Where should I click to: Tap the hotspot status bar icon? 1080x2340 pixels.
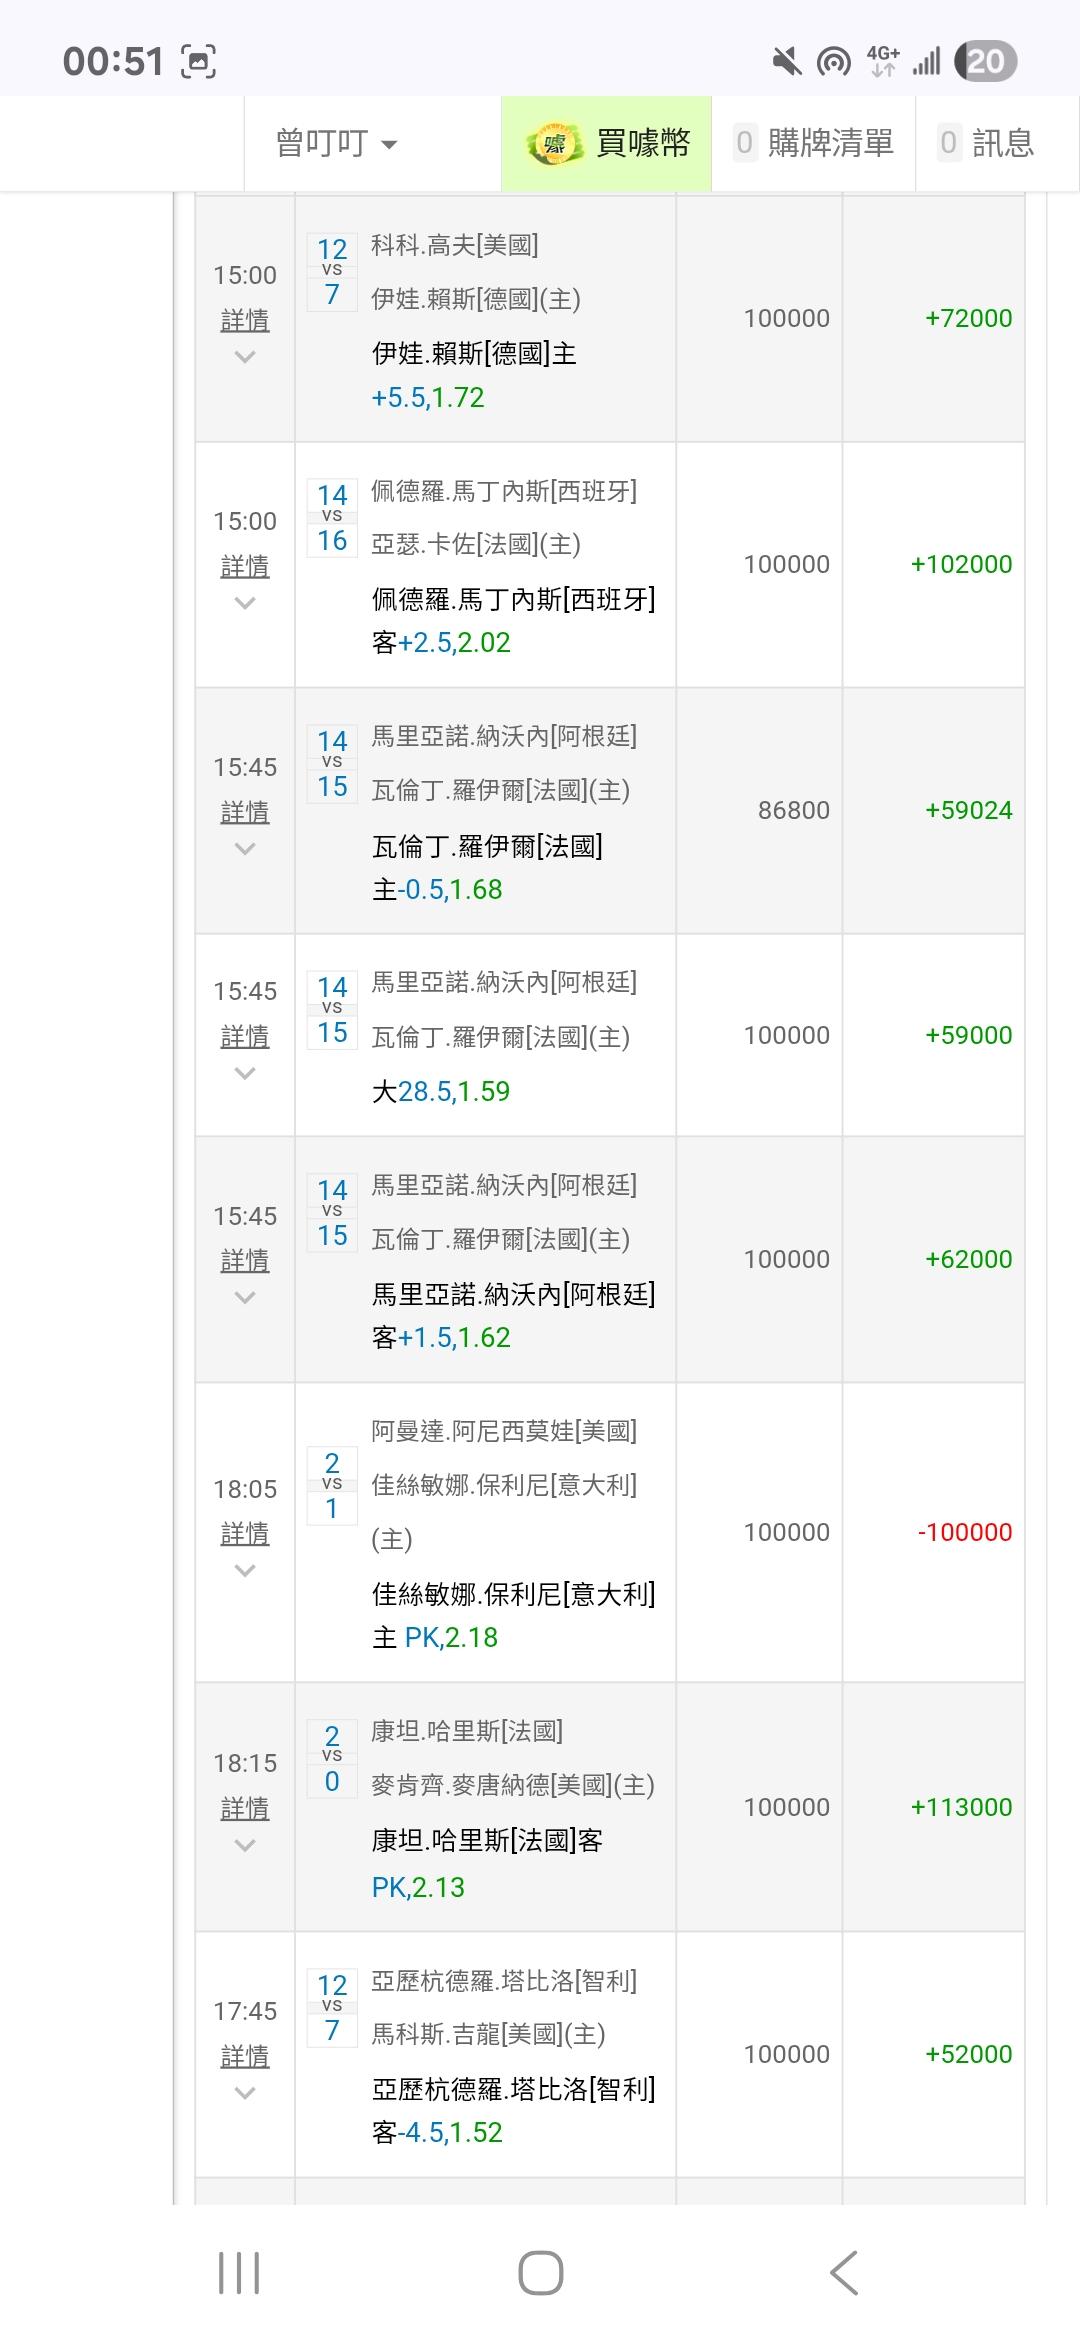pyautogui.click(x=833, y=62)
